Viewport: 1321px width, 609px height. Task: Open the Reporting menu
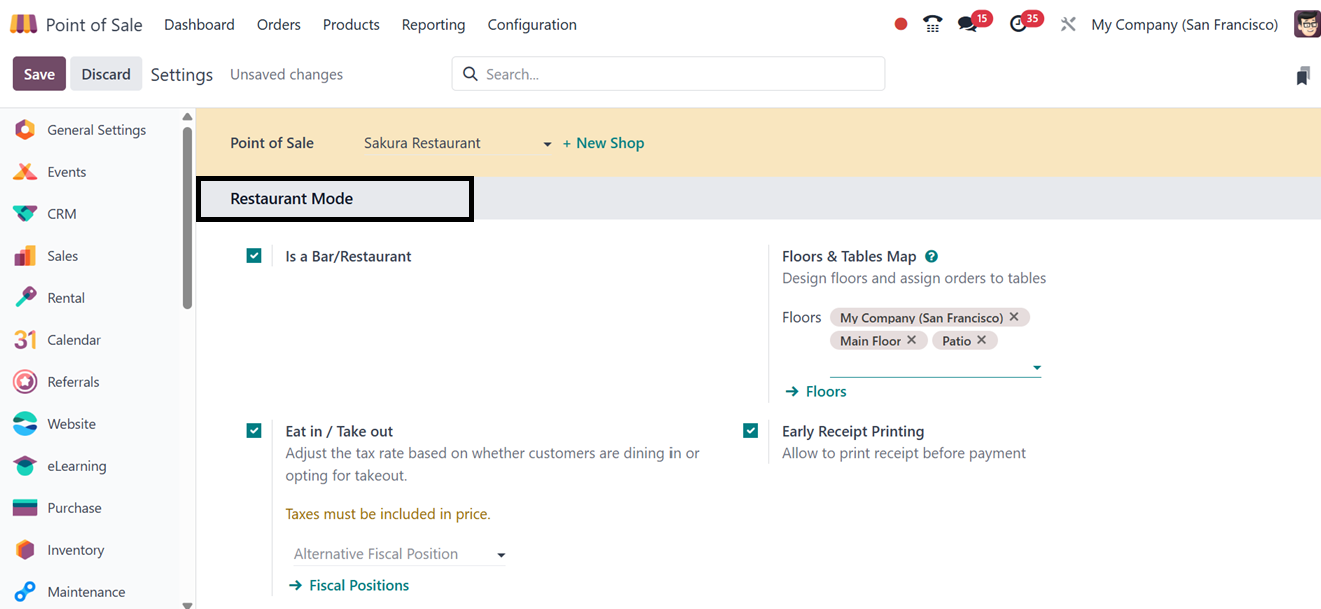[433, 25]
